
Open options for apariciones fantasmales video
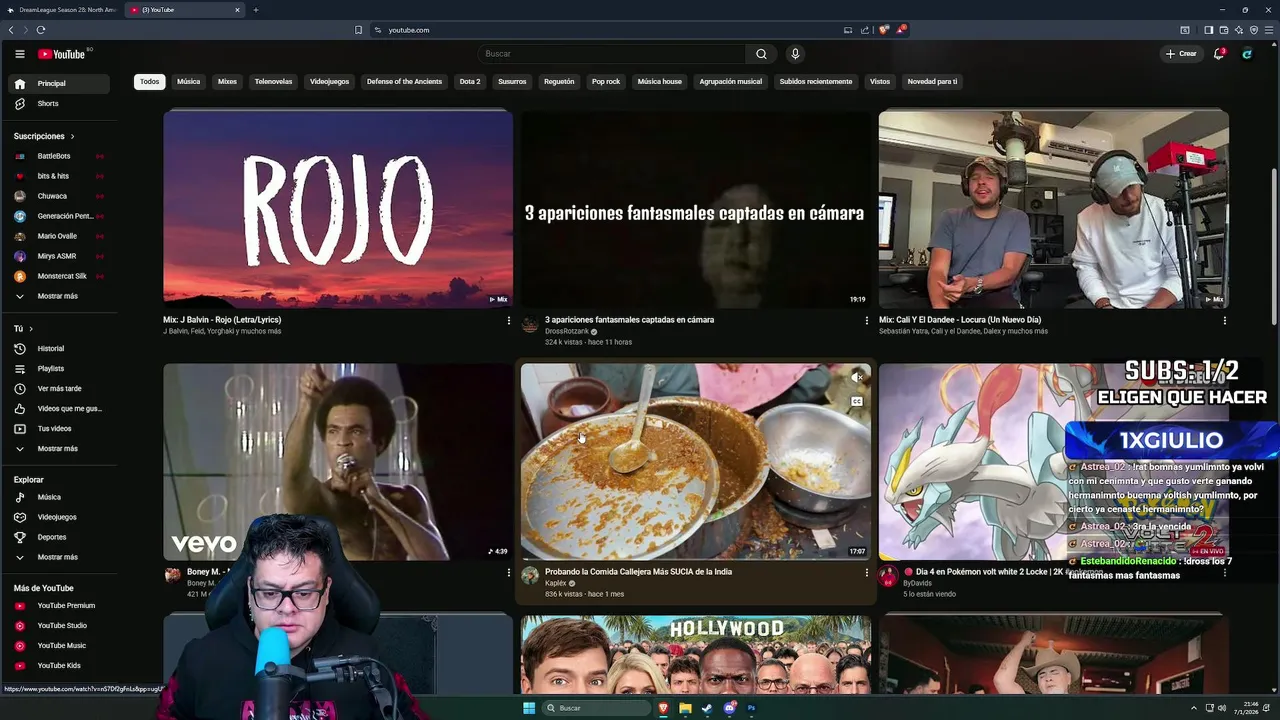click(x=866, y=321)
